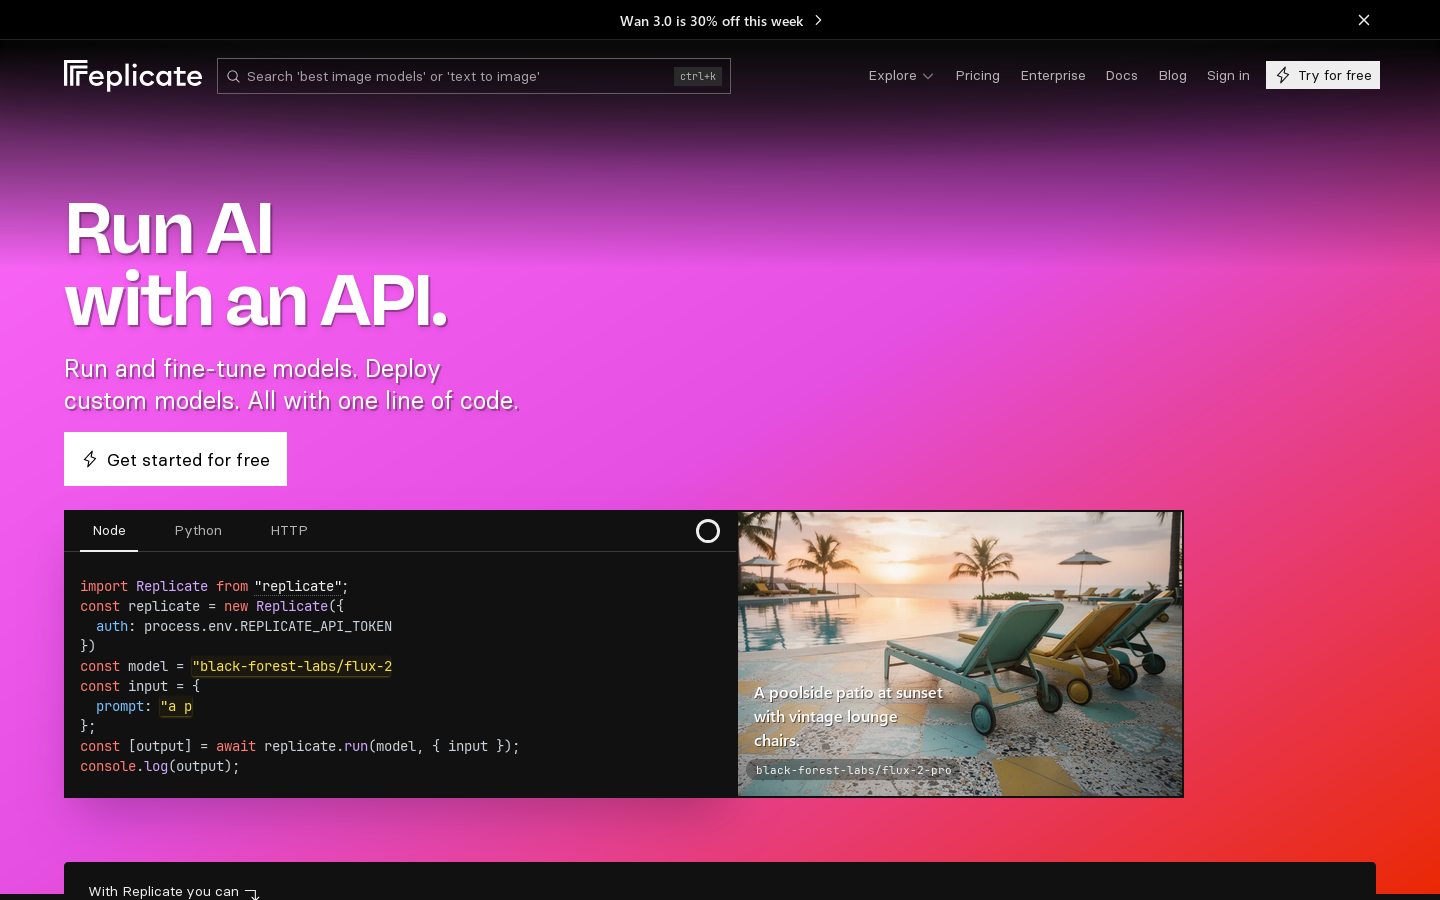Click the console.log(output) code line
The height and width of the screenshot is (900, 1440).
point(160,766)
